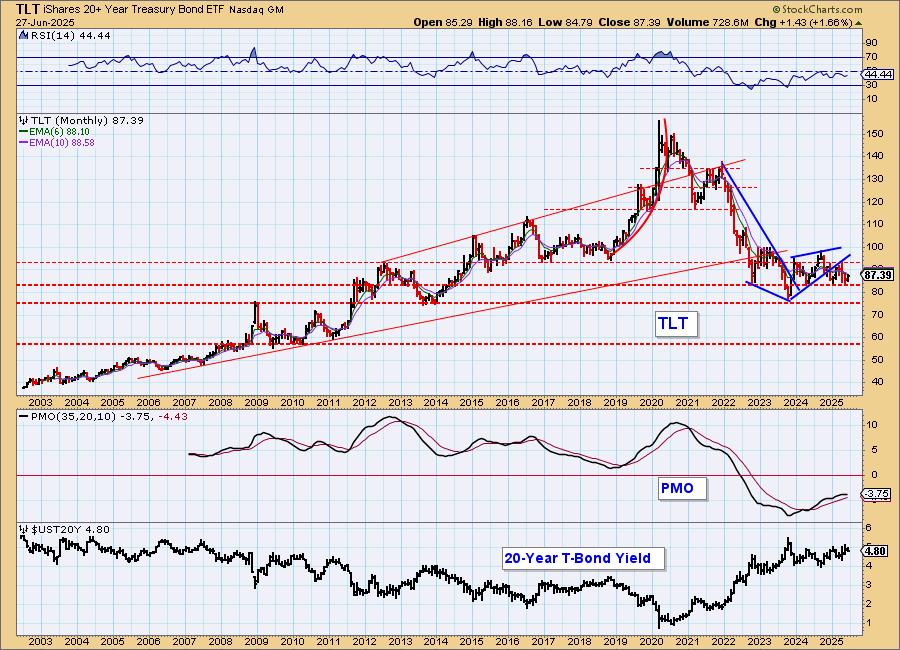Image resolution: width=900 pixels, height=650 pixels.
Task: Click the Nasdaq GM exchange label
Action: coord(257,10)
